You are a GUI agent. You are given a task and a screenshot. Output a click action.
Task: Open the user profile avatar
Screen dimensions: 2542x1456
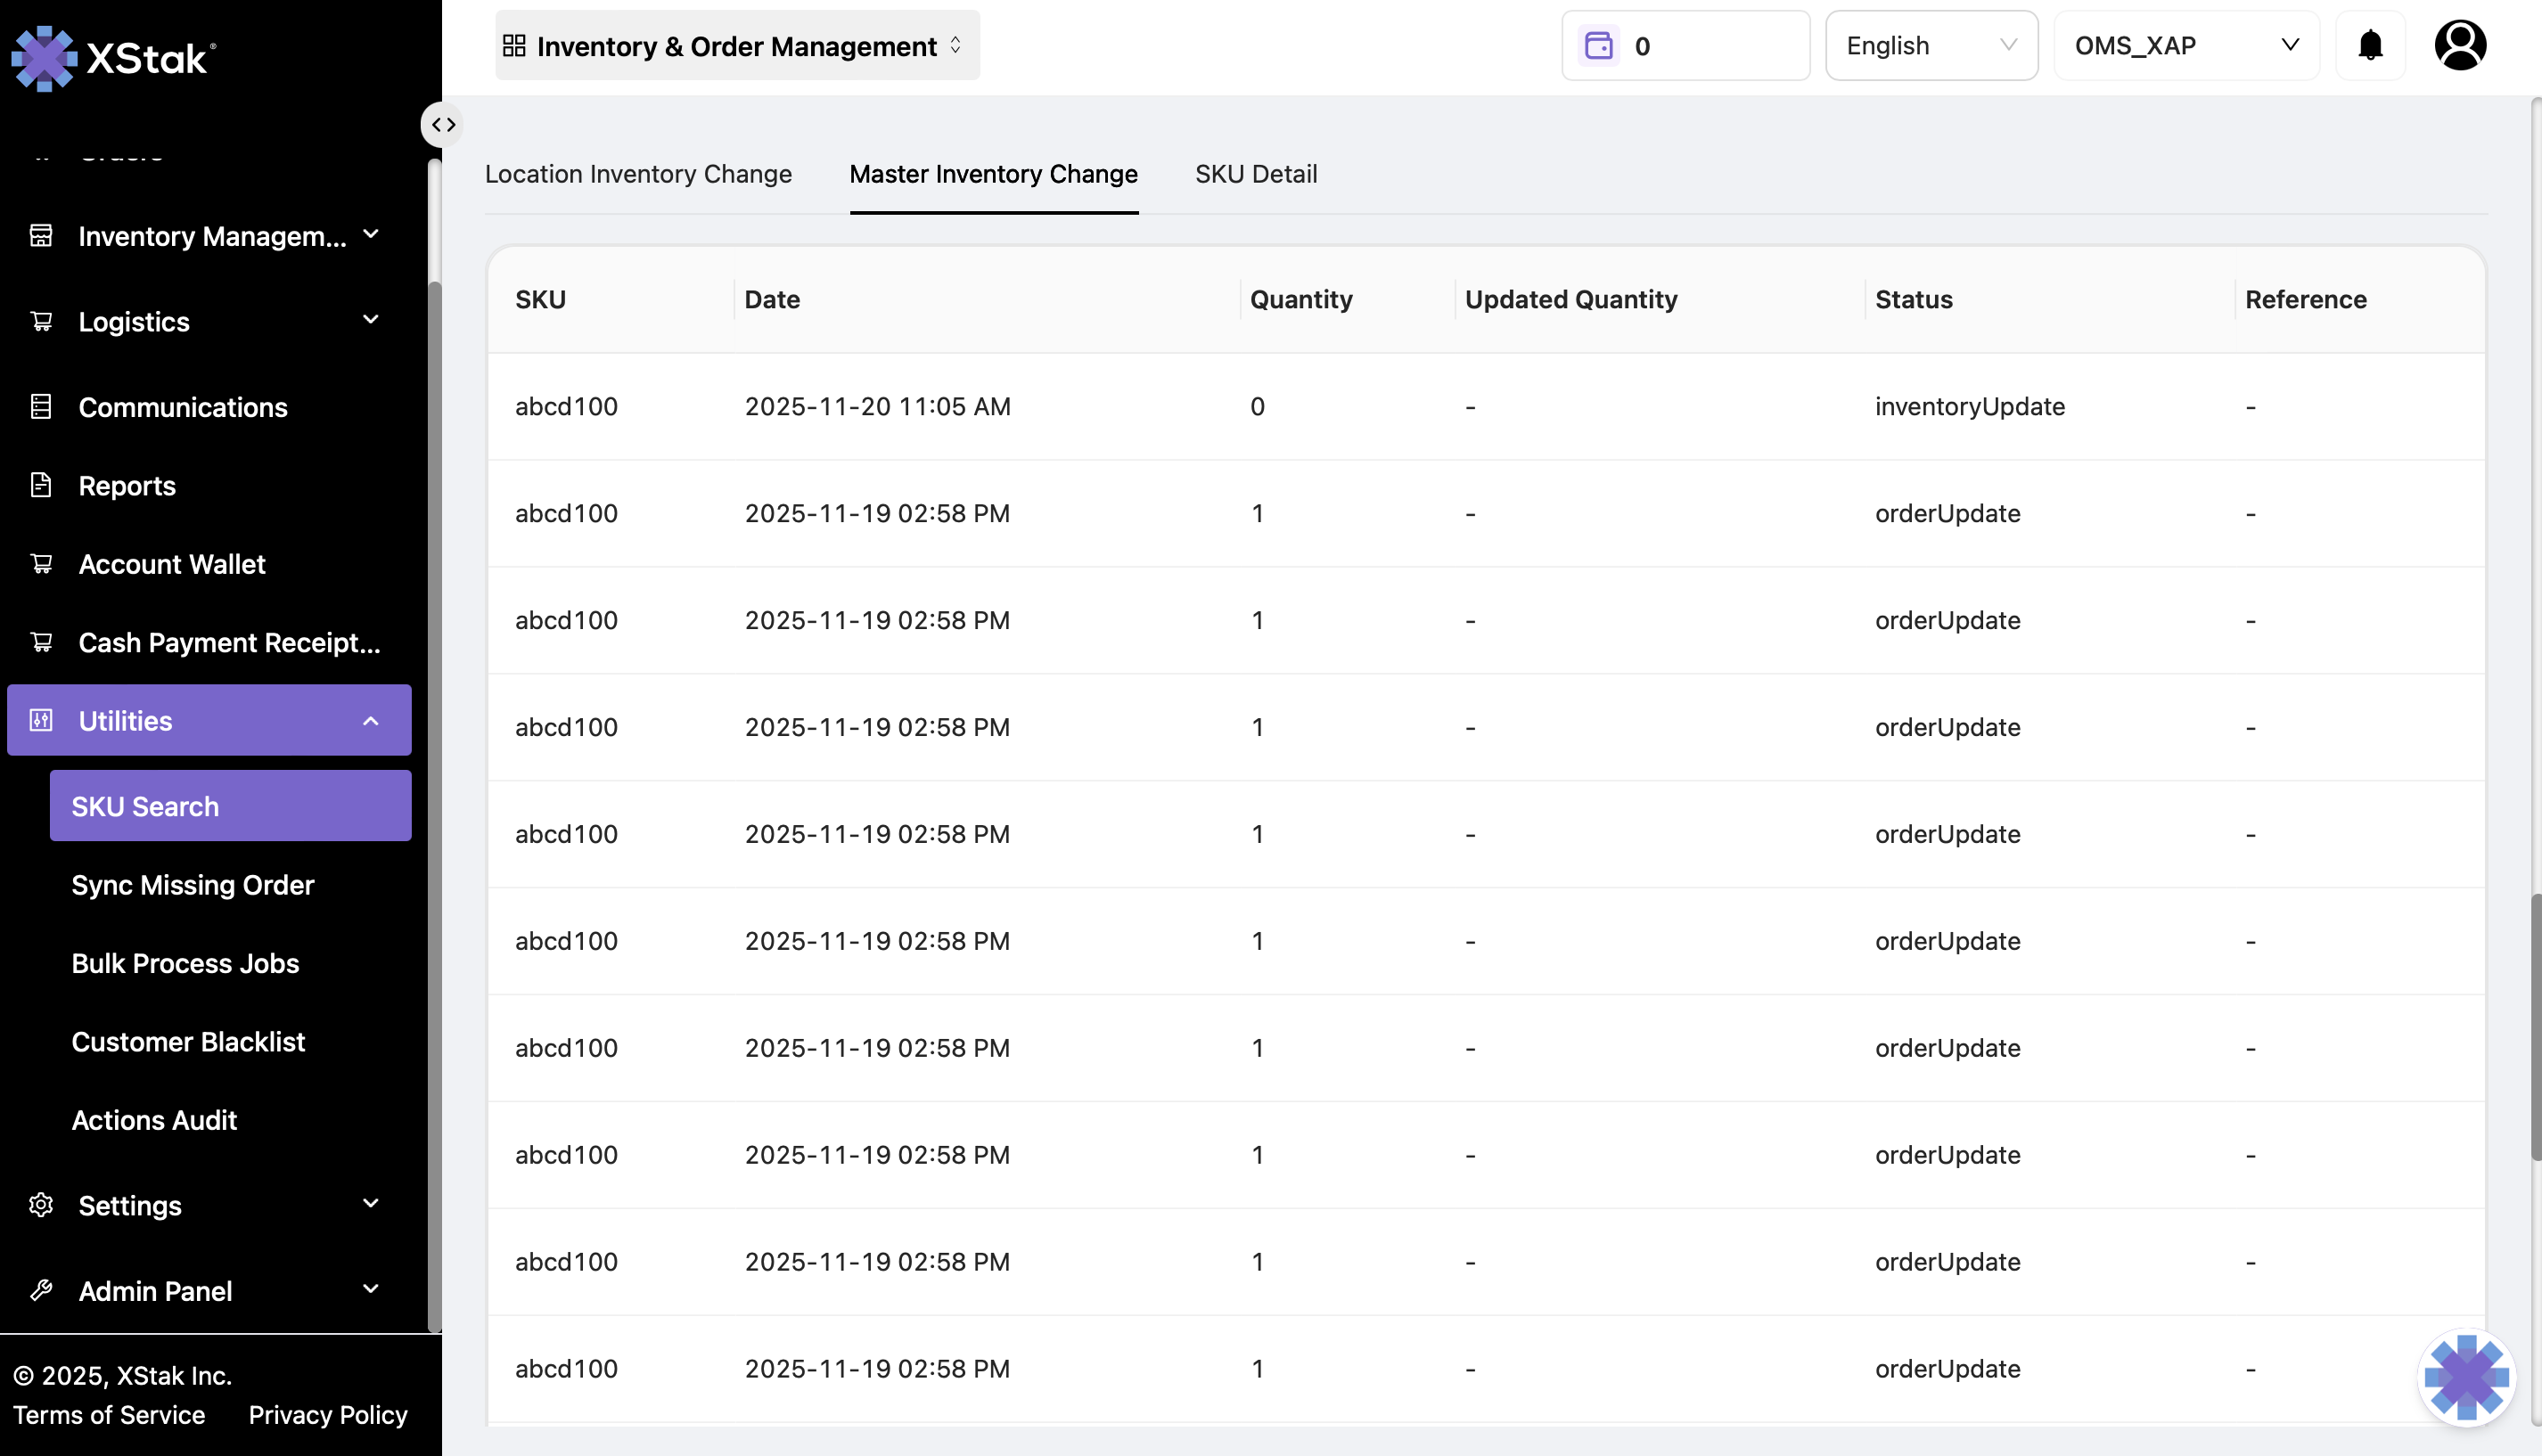pos(2459,46)
